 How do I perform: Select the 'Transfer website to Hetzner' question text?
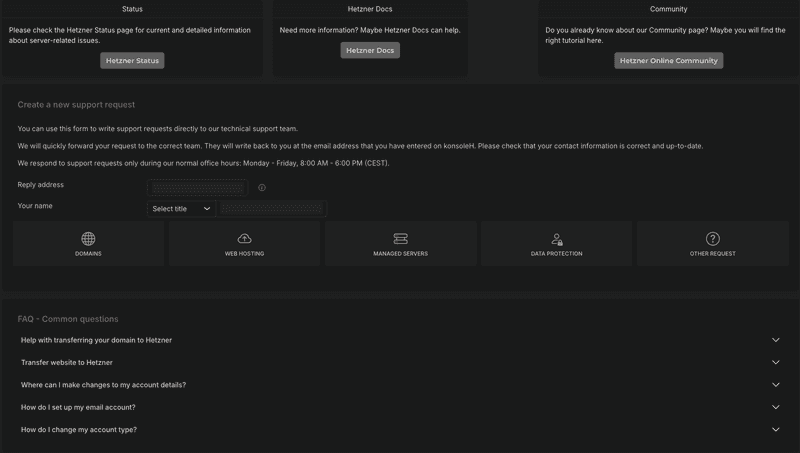pos(67,362)
